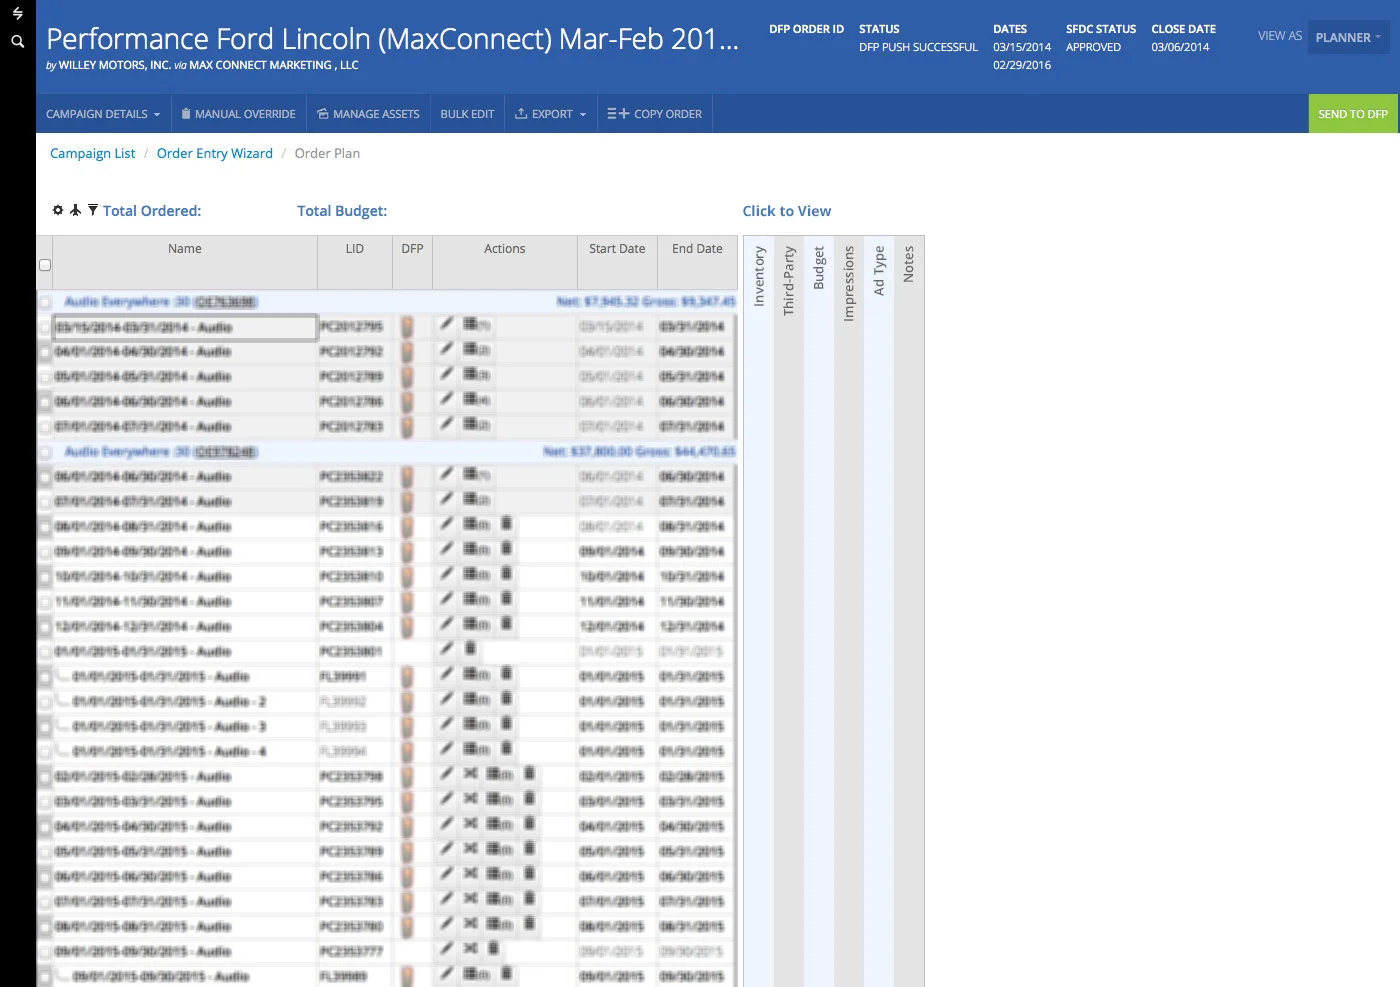Viewport: 1400px width, 987px height.
Task: Edit the 01/01/2015 Audio - 2 child line
Action: 446,698
